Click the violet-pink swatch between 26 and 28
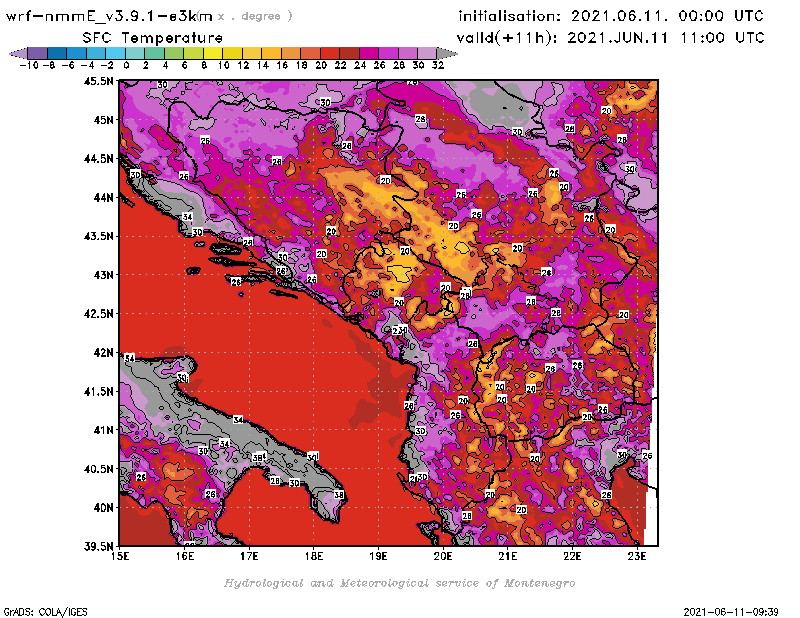This screenshot has width=800, height=618. (388, 54)
